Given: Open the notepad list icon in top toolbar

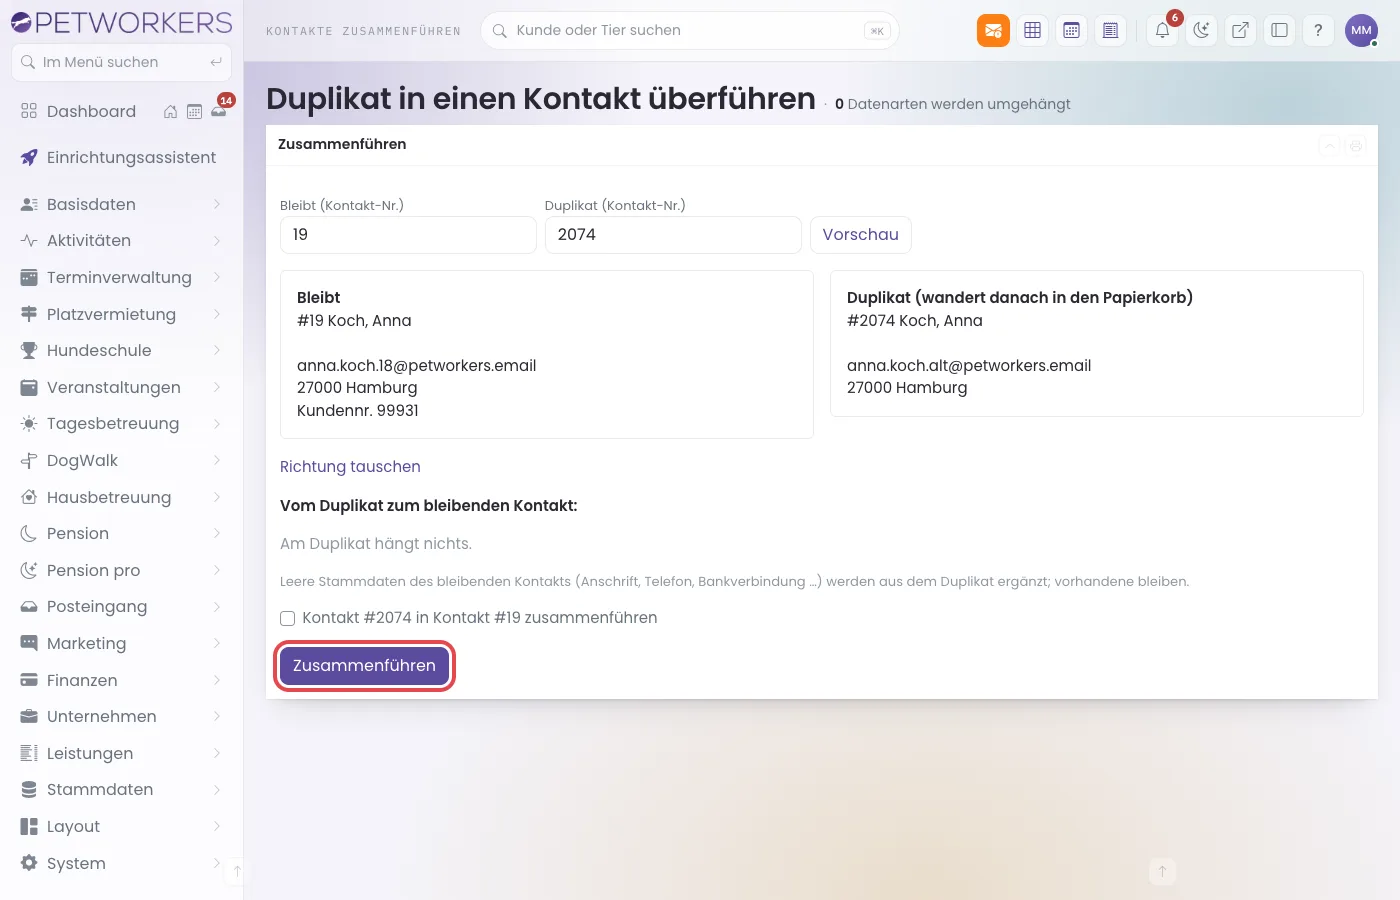Looking at the screenshot, I should pos(1110,30).
